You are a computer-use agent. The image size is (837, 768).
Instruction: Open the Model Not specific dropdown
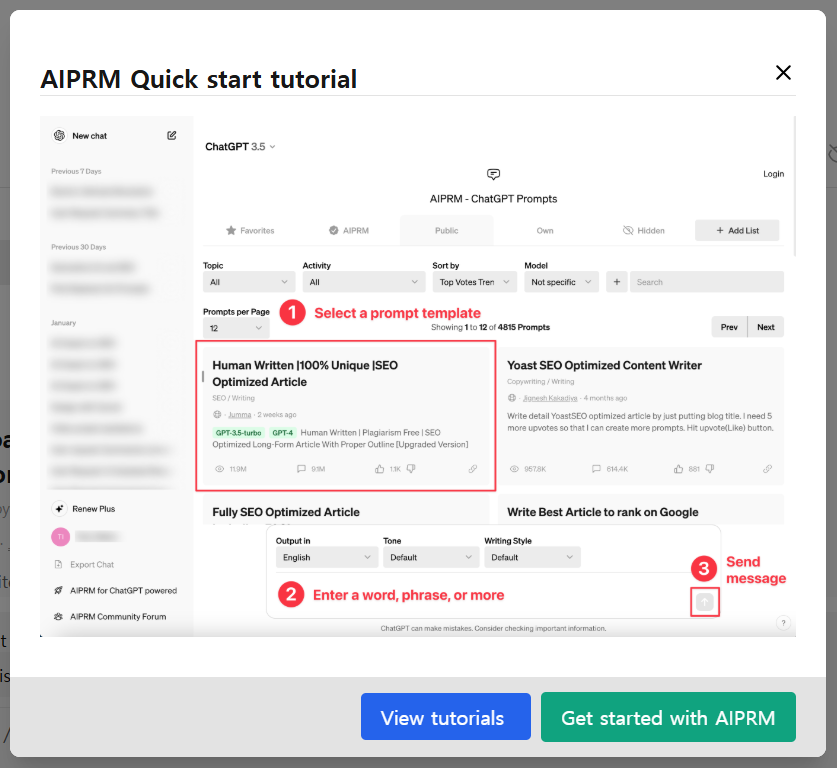click(562, 282)
